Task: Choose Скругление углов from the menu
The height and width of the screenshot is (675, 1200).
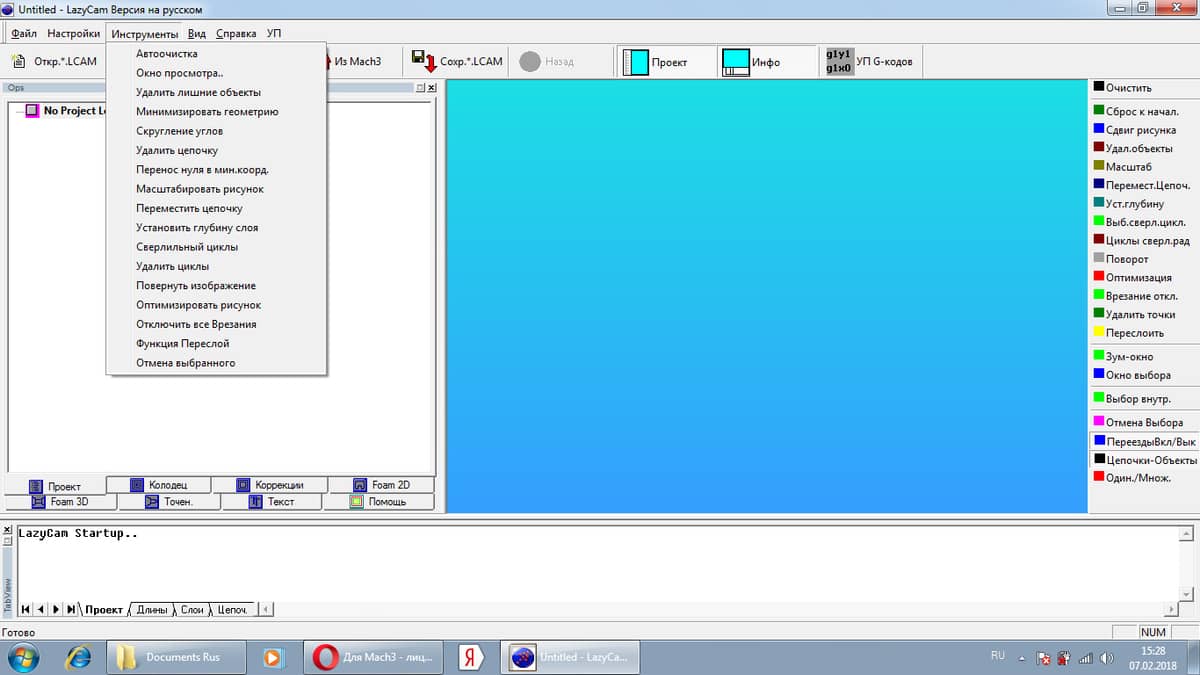Action: pyautogui.click(x=180, y=131)
